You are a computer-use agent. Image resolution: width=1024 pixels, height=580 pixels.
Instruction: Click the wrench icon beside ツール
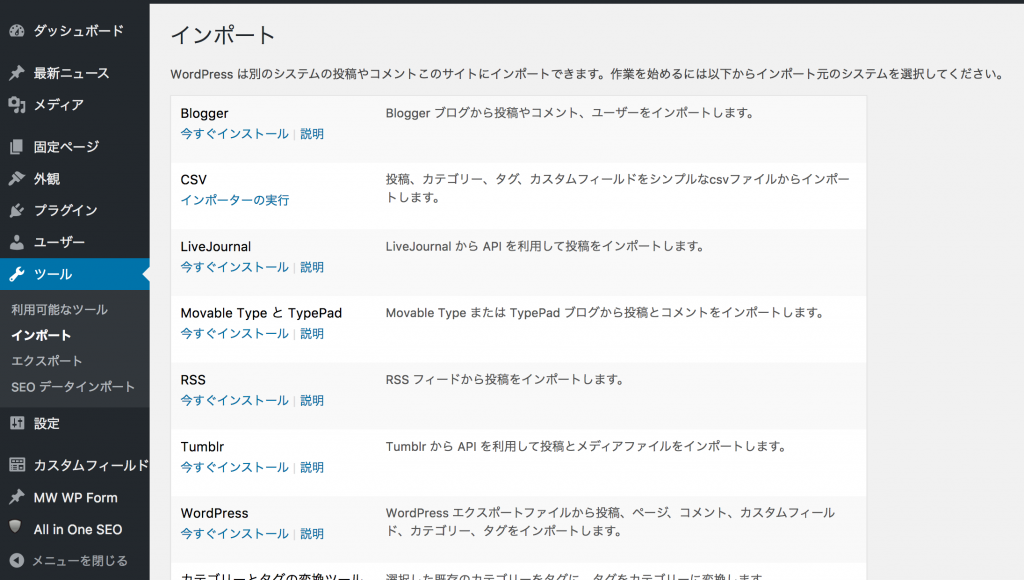pyautogui.click(x=17, y=274)
